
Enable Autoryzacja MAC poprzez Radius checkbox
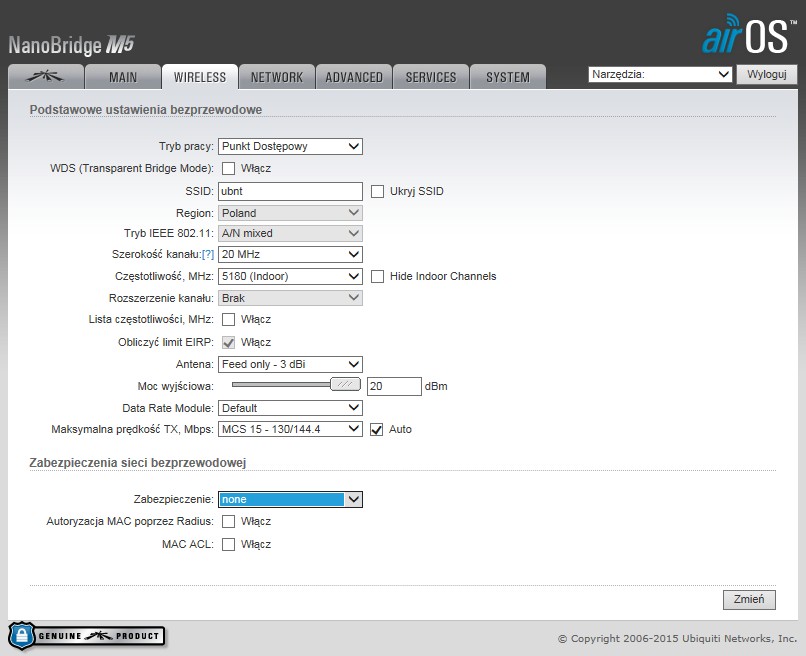228,521
